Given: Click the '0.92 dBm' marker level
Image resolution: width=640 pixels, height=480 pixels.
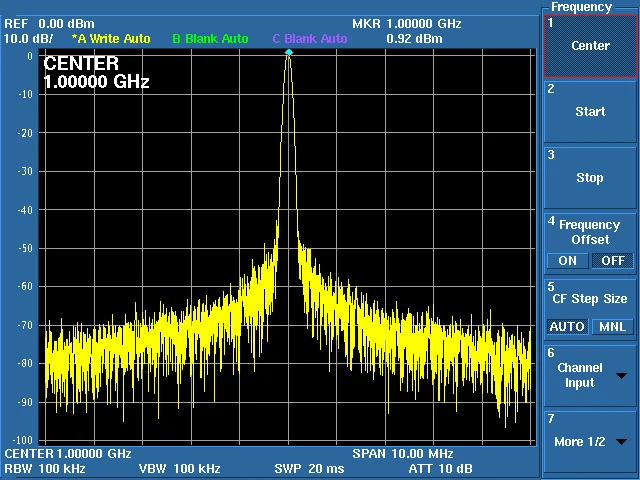Looking at the screenshot, I should (414, 39).
